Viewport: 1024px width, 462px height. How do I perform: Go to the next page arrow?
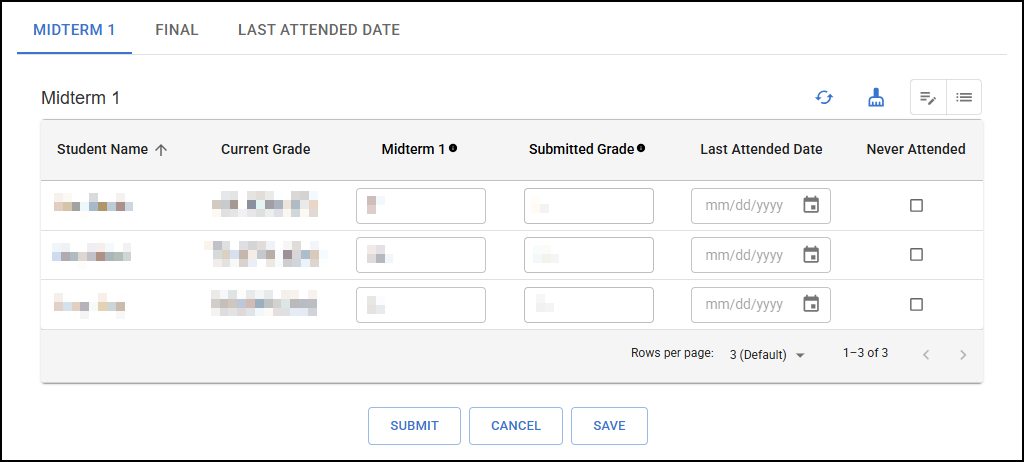point(963,355)
